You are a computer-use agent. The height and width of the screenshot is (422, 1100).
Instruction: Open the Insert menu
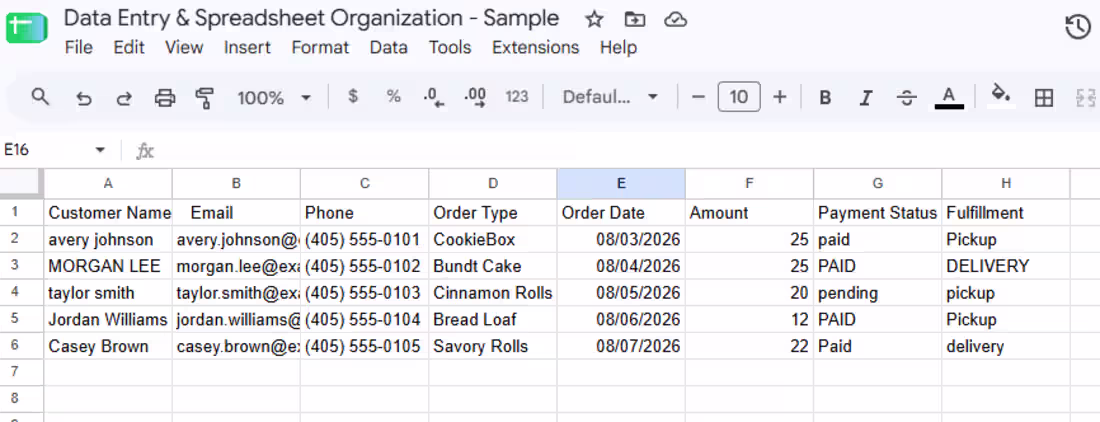[x=247, y=48]
